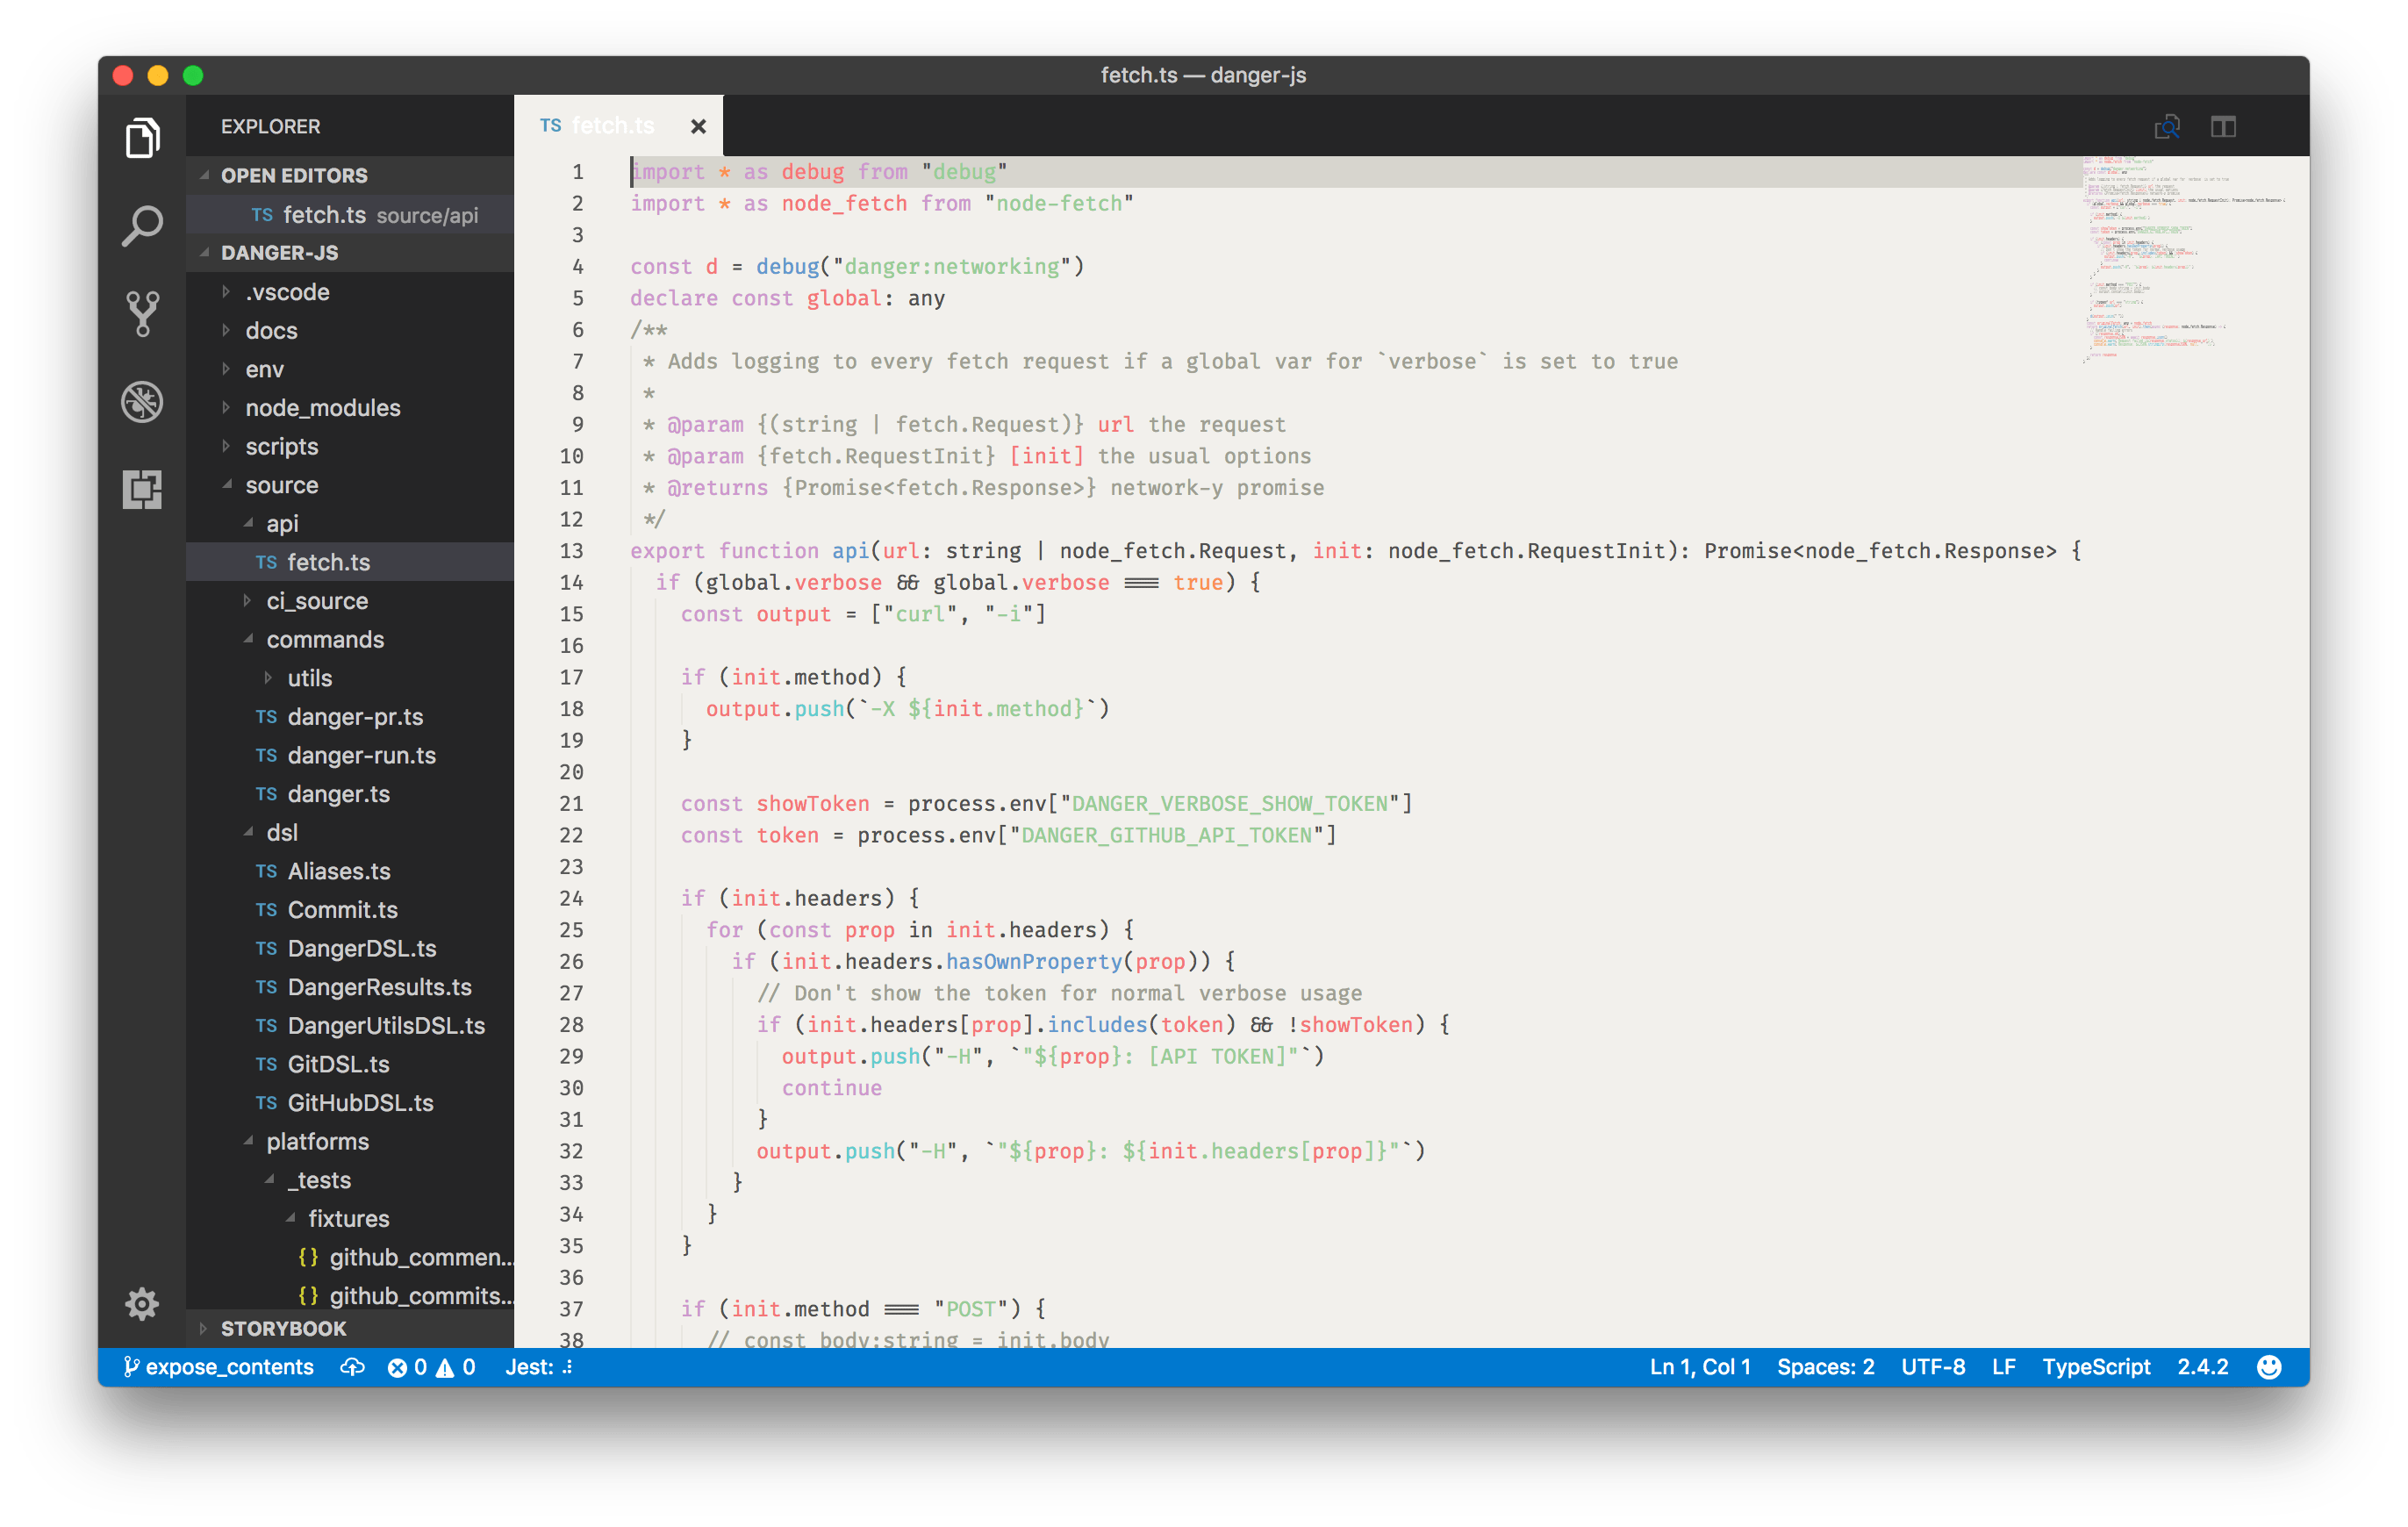Open the Search panel in the activity bar

pos(141,226)
